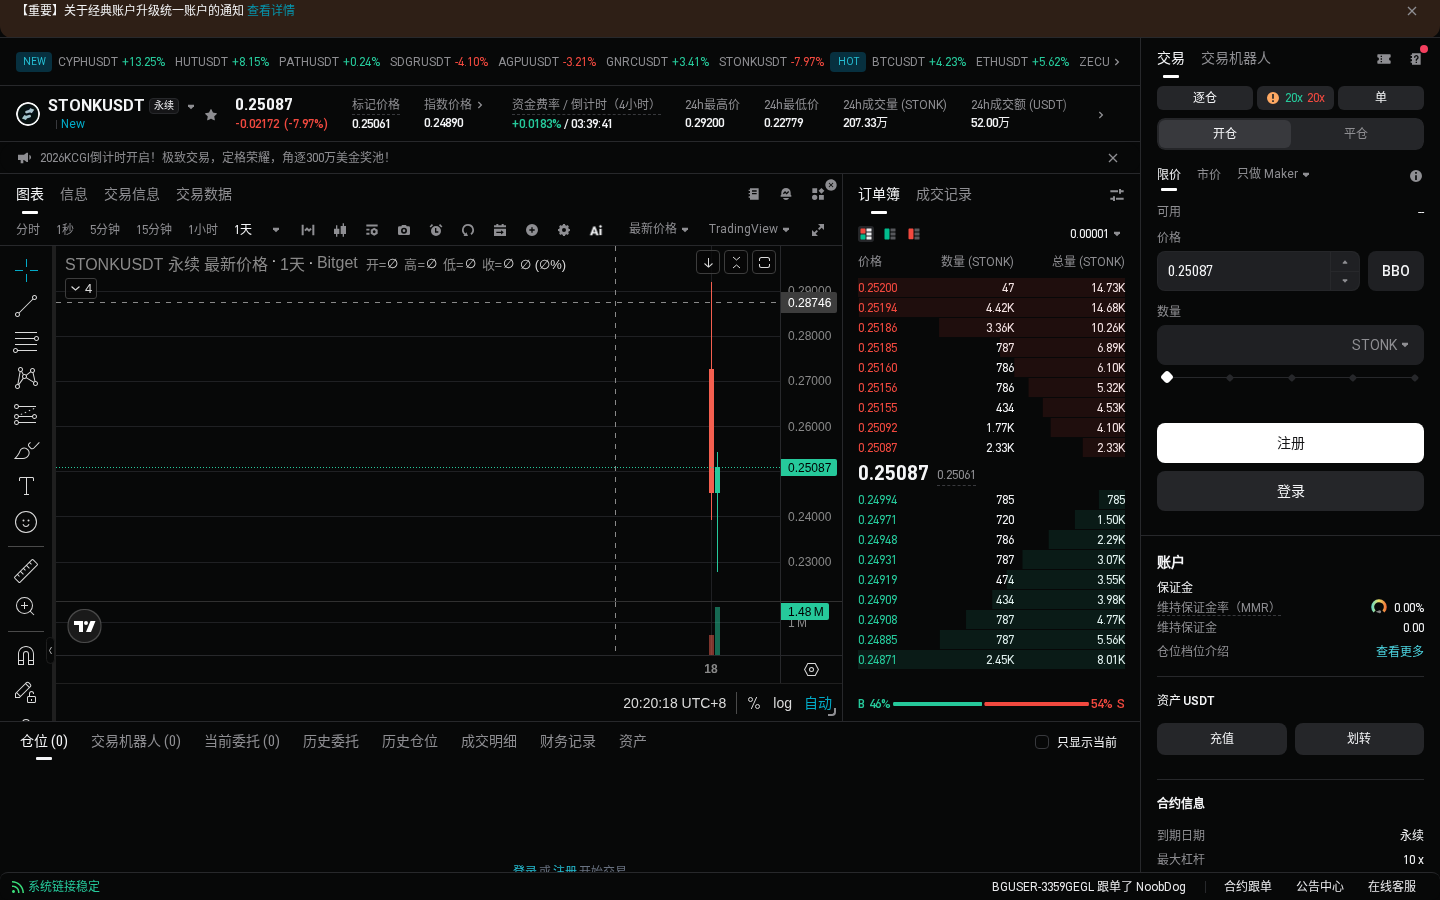This screenshot has width=1440, height=900.
Task: Switch to 开仓 open position mode
Action: point(1225,134)
